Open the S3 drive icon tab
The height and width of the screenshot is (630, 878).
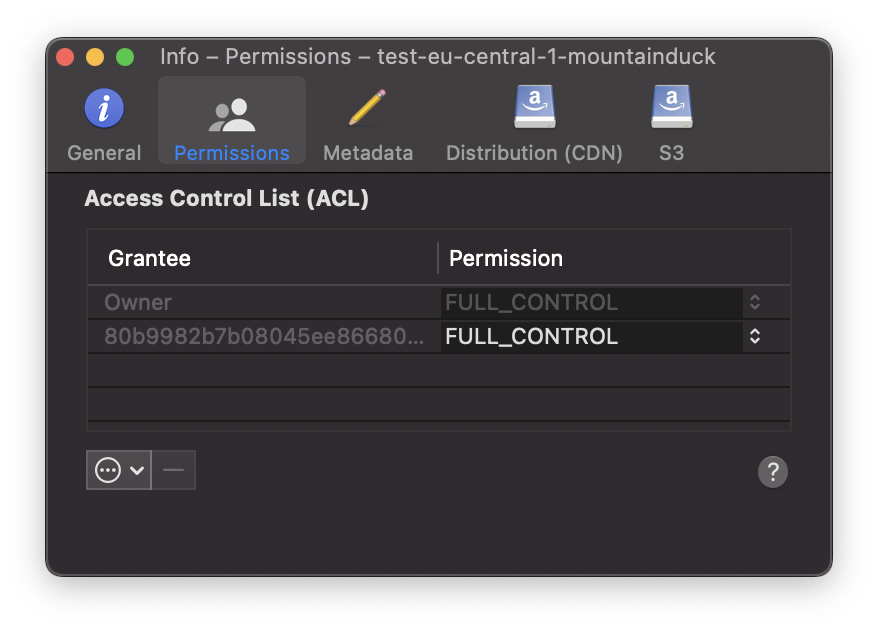pyautogui.click(x=671, y=106)
